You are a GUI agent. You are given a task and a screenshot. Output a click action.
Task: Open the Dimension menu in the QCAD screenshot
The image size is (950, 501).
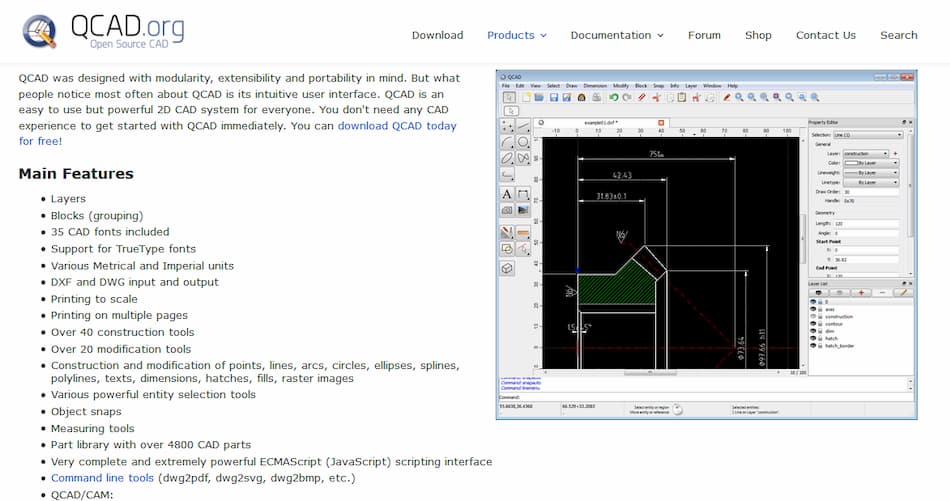click(x=595, y=85)
